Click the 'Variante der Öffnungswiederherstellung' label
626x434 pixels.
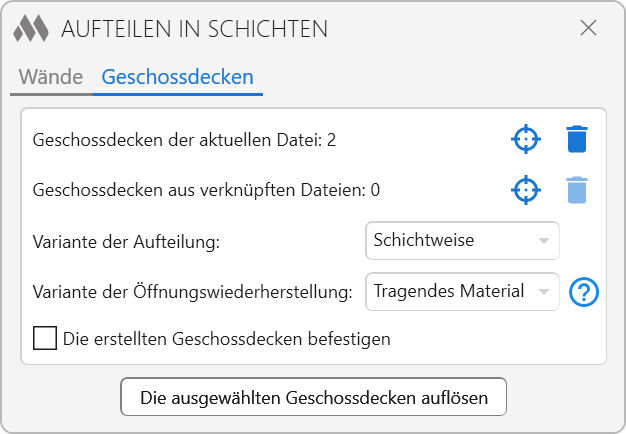point(193,292)
